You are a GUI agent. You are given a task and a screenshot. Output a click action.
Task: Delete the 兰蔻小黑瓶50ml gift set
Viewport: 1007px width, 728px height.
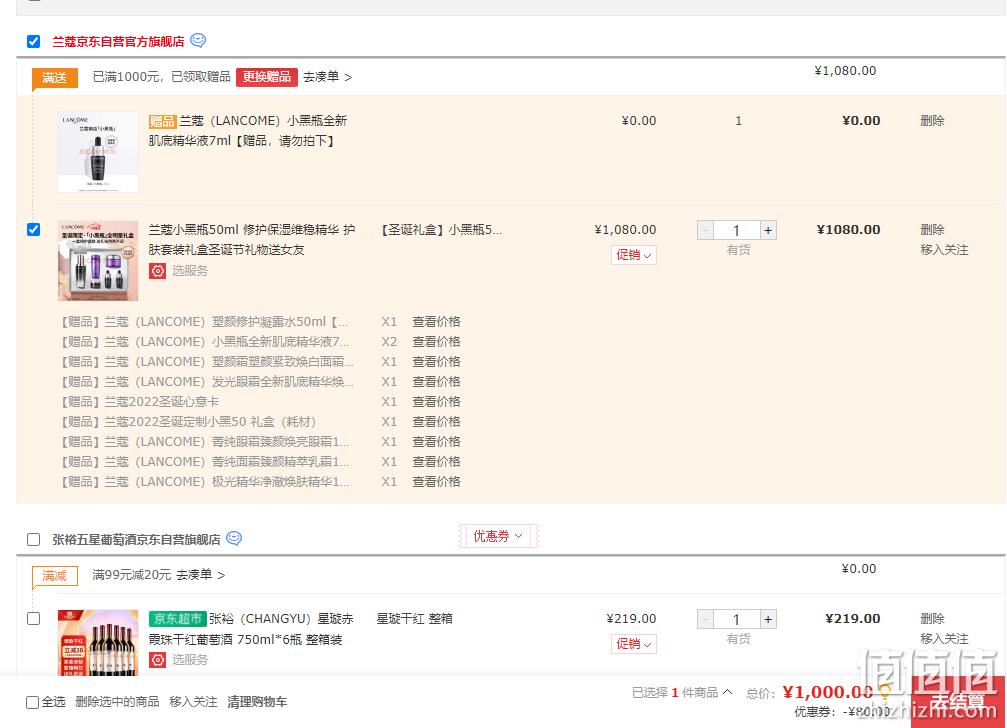(932, 230)
